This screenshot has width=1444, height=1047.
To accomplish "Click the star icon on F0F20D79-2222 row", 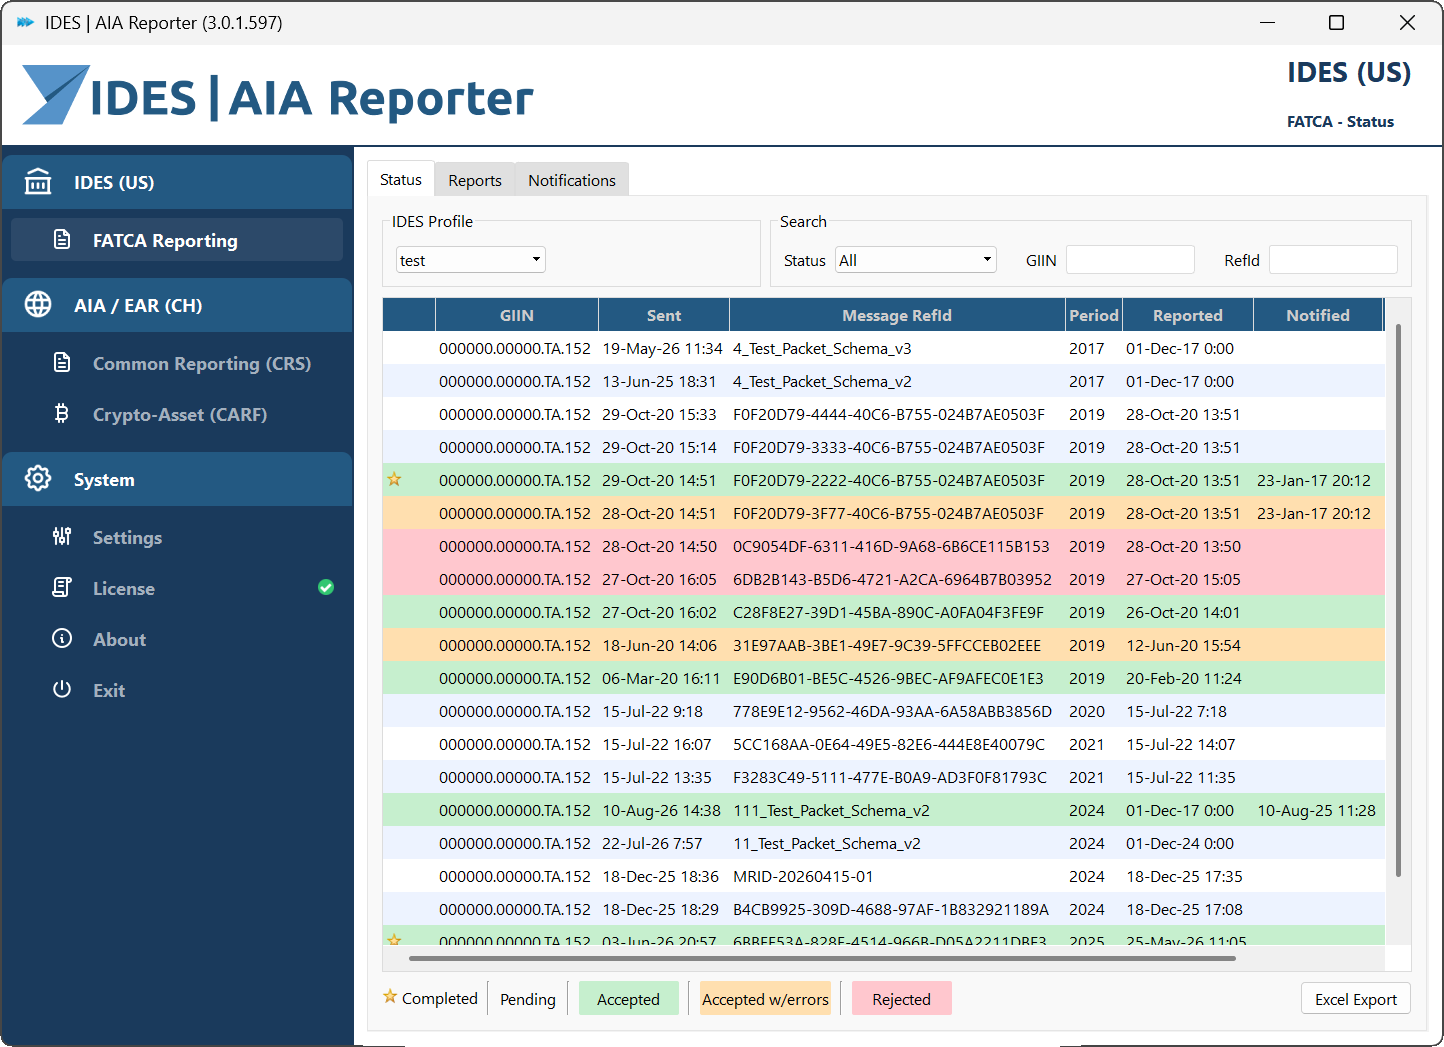I will pyautogui.click(x=394, y=480).
